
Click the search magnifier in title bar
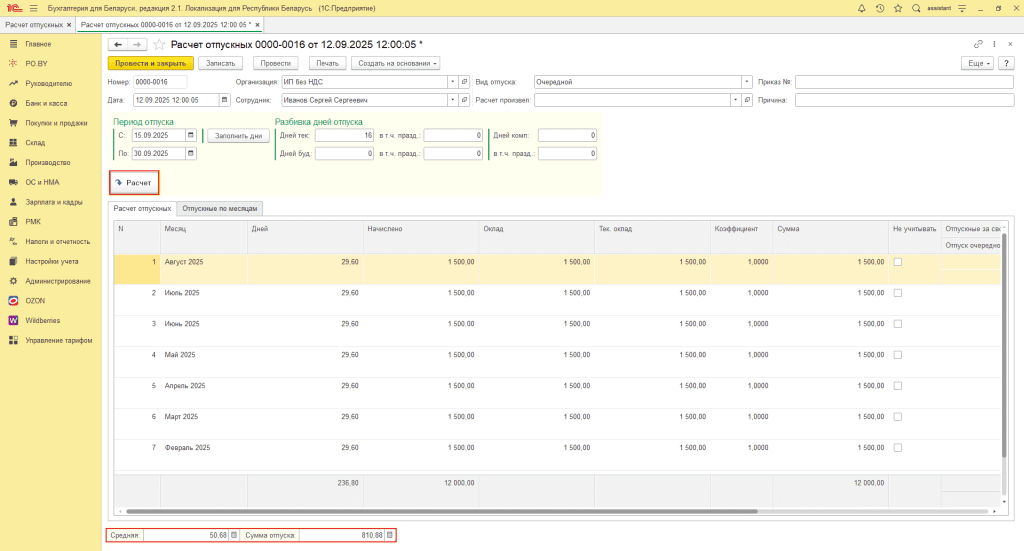[x=916, y=8]
